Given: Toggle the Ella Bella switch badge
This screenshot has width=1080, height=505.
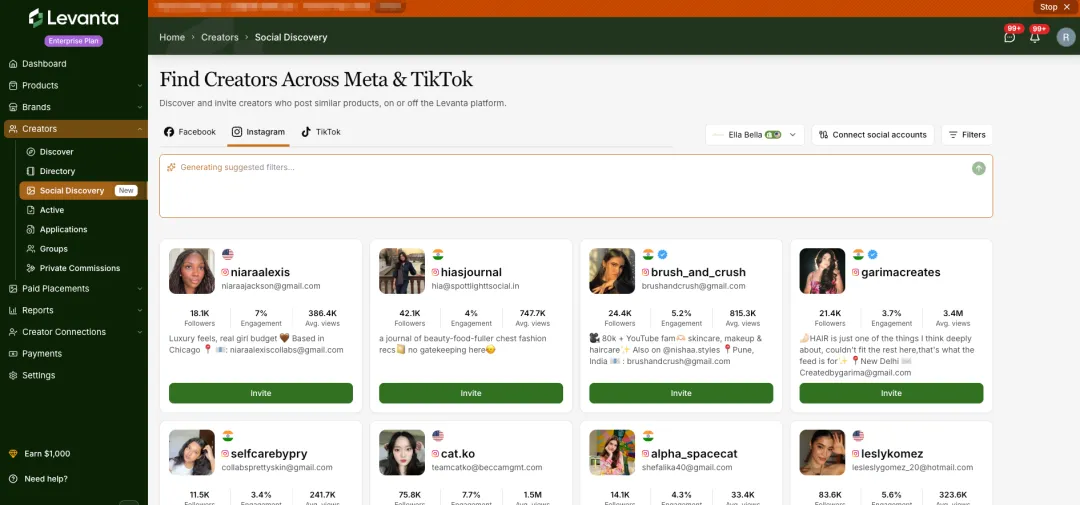Looking at the screenshot, I should click(773, 135).
